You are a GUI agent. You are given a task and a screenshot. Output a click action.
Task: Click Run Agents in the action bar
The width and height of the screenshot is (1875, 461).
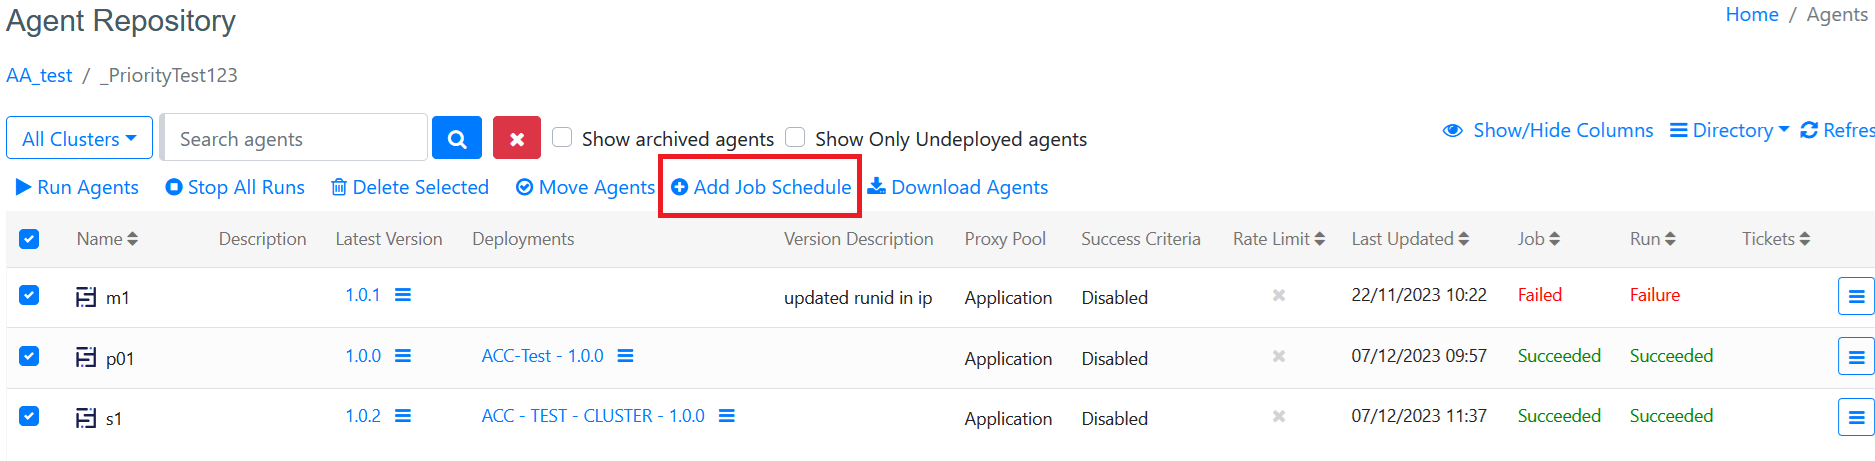tap(77, 187)
